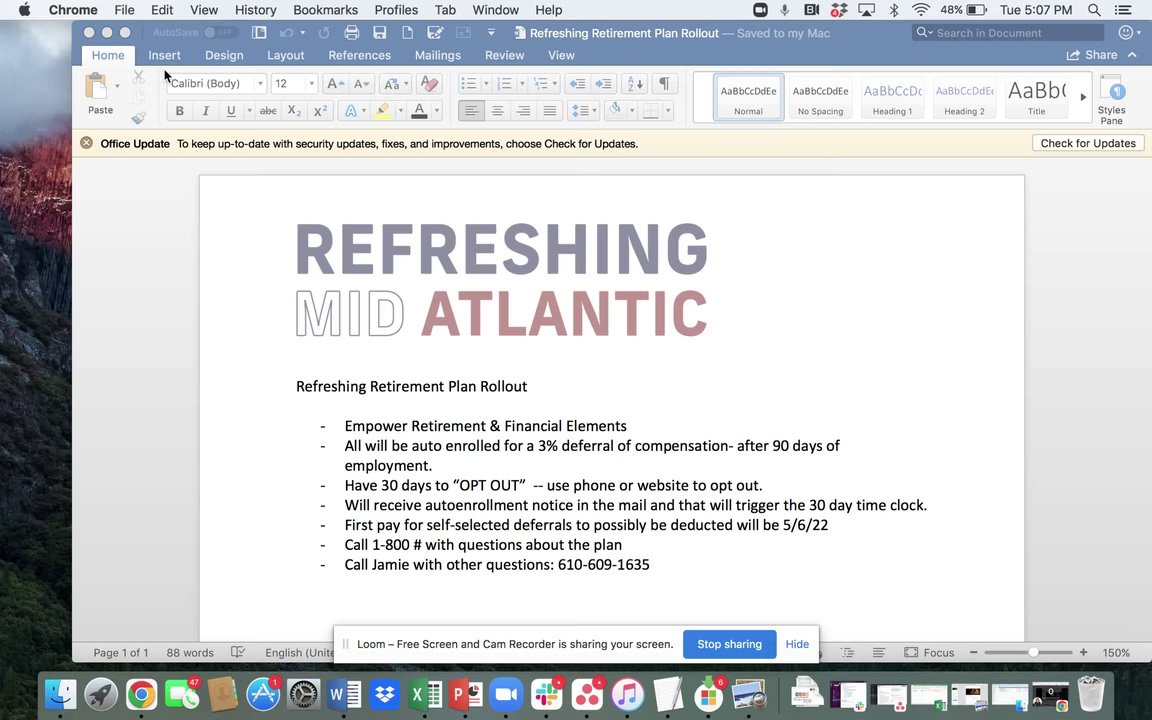Click the spelling proofing icon in status bar

pyautogui.click(x=238, y=652)
